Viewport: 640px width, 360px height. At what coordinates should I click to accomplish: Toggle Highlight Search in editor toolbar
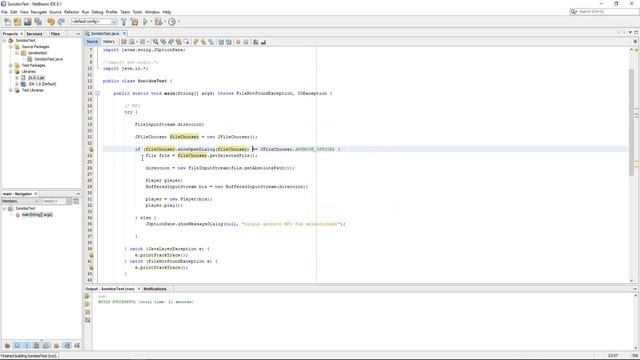pos(178,42)
